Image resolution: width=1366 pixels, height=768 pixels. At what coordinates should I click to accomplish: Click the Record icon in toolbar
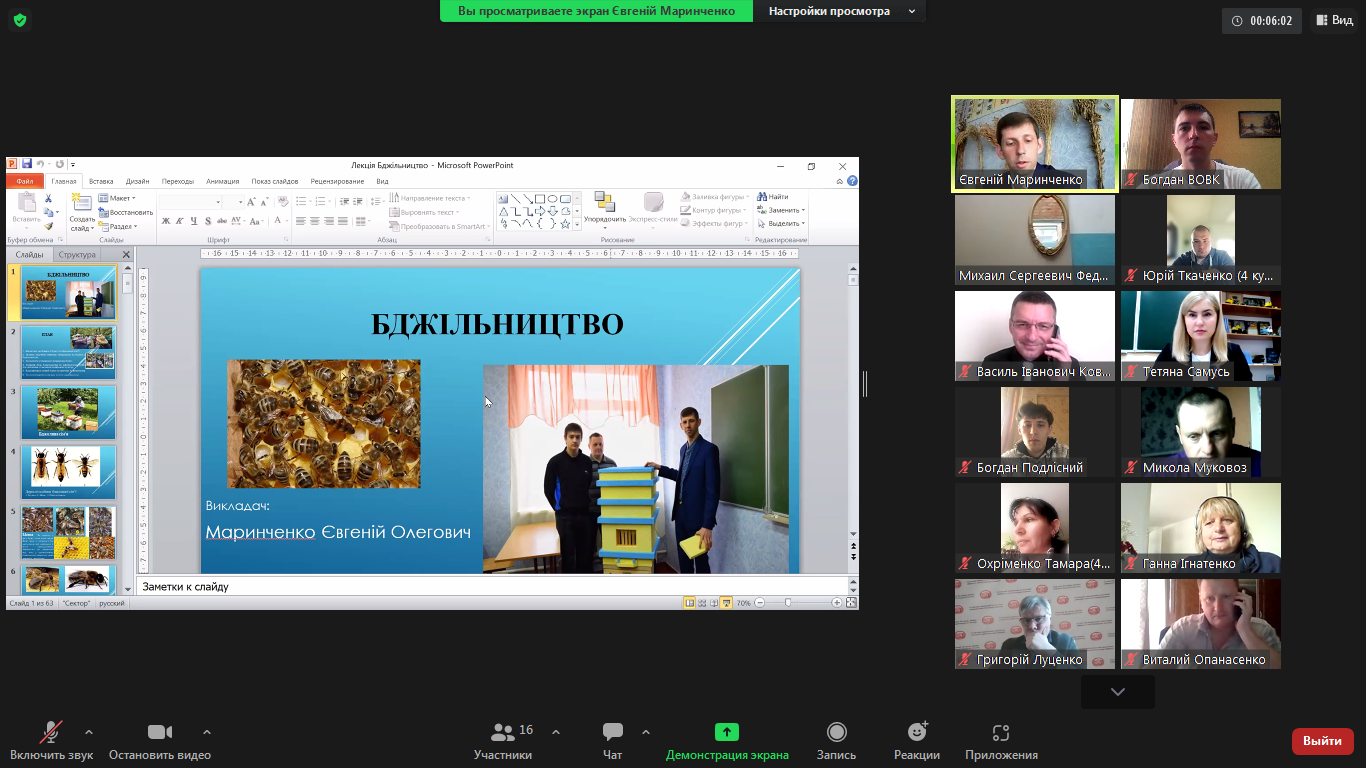[x=836, y=733]
